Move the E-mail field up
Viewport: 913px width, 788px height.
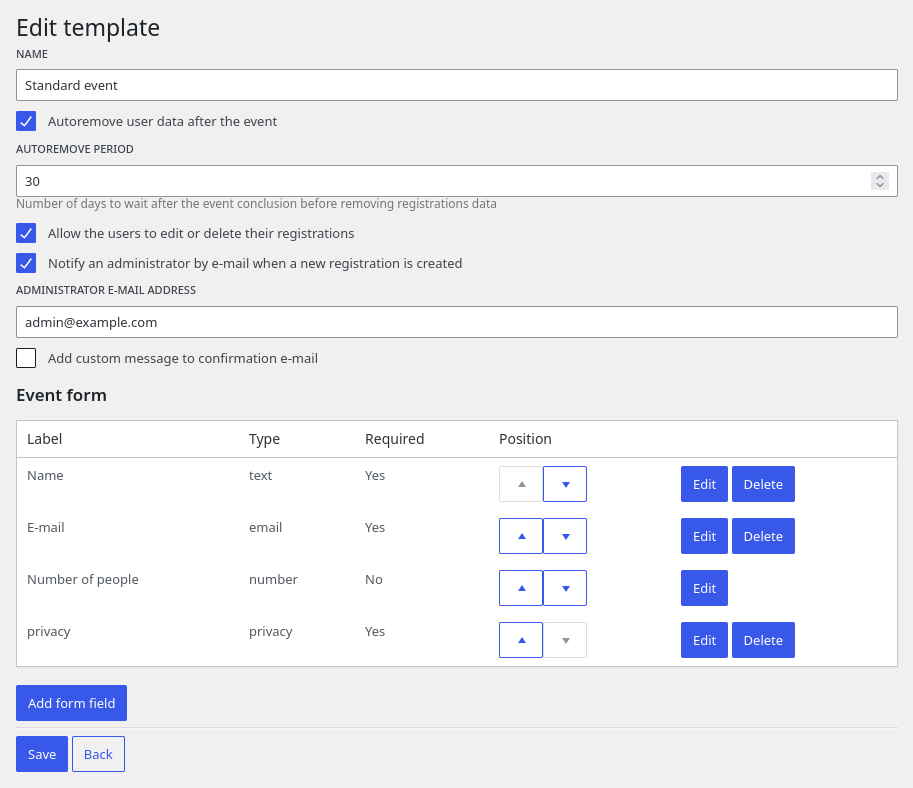click(x=521, y=536)
